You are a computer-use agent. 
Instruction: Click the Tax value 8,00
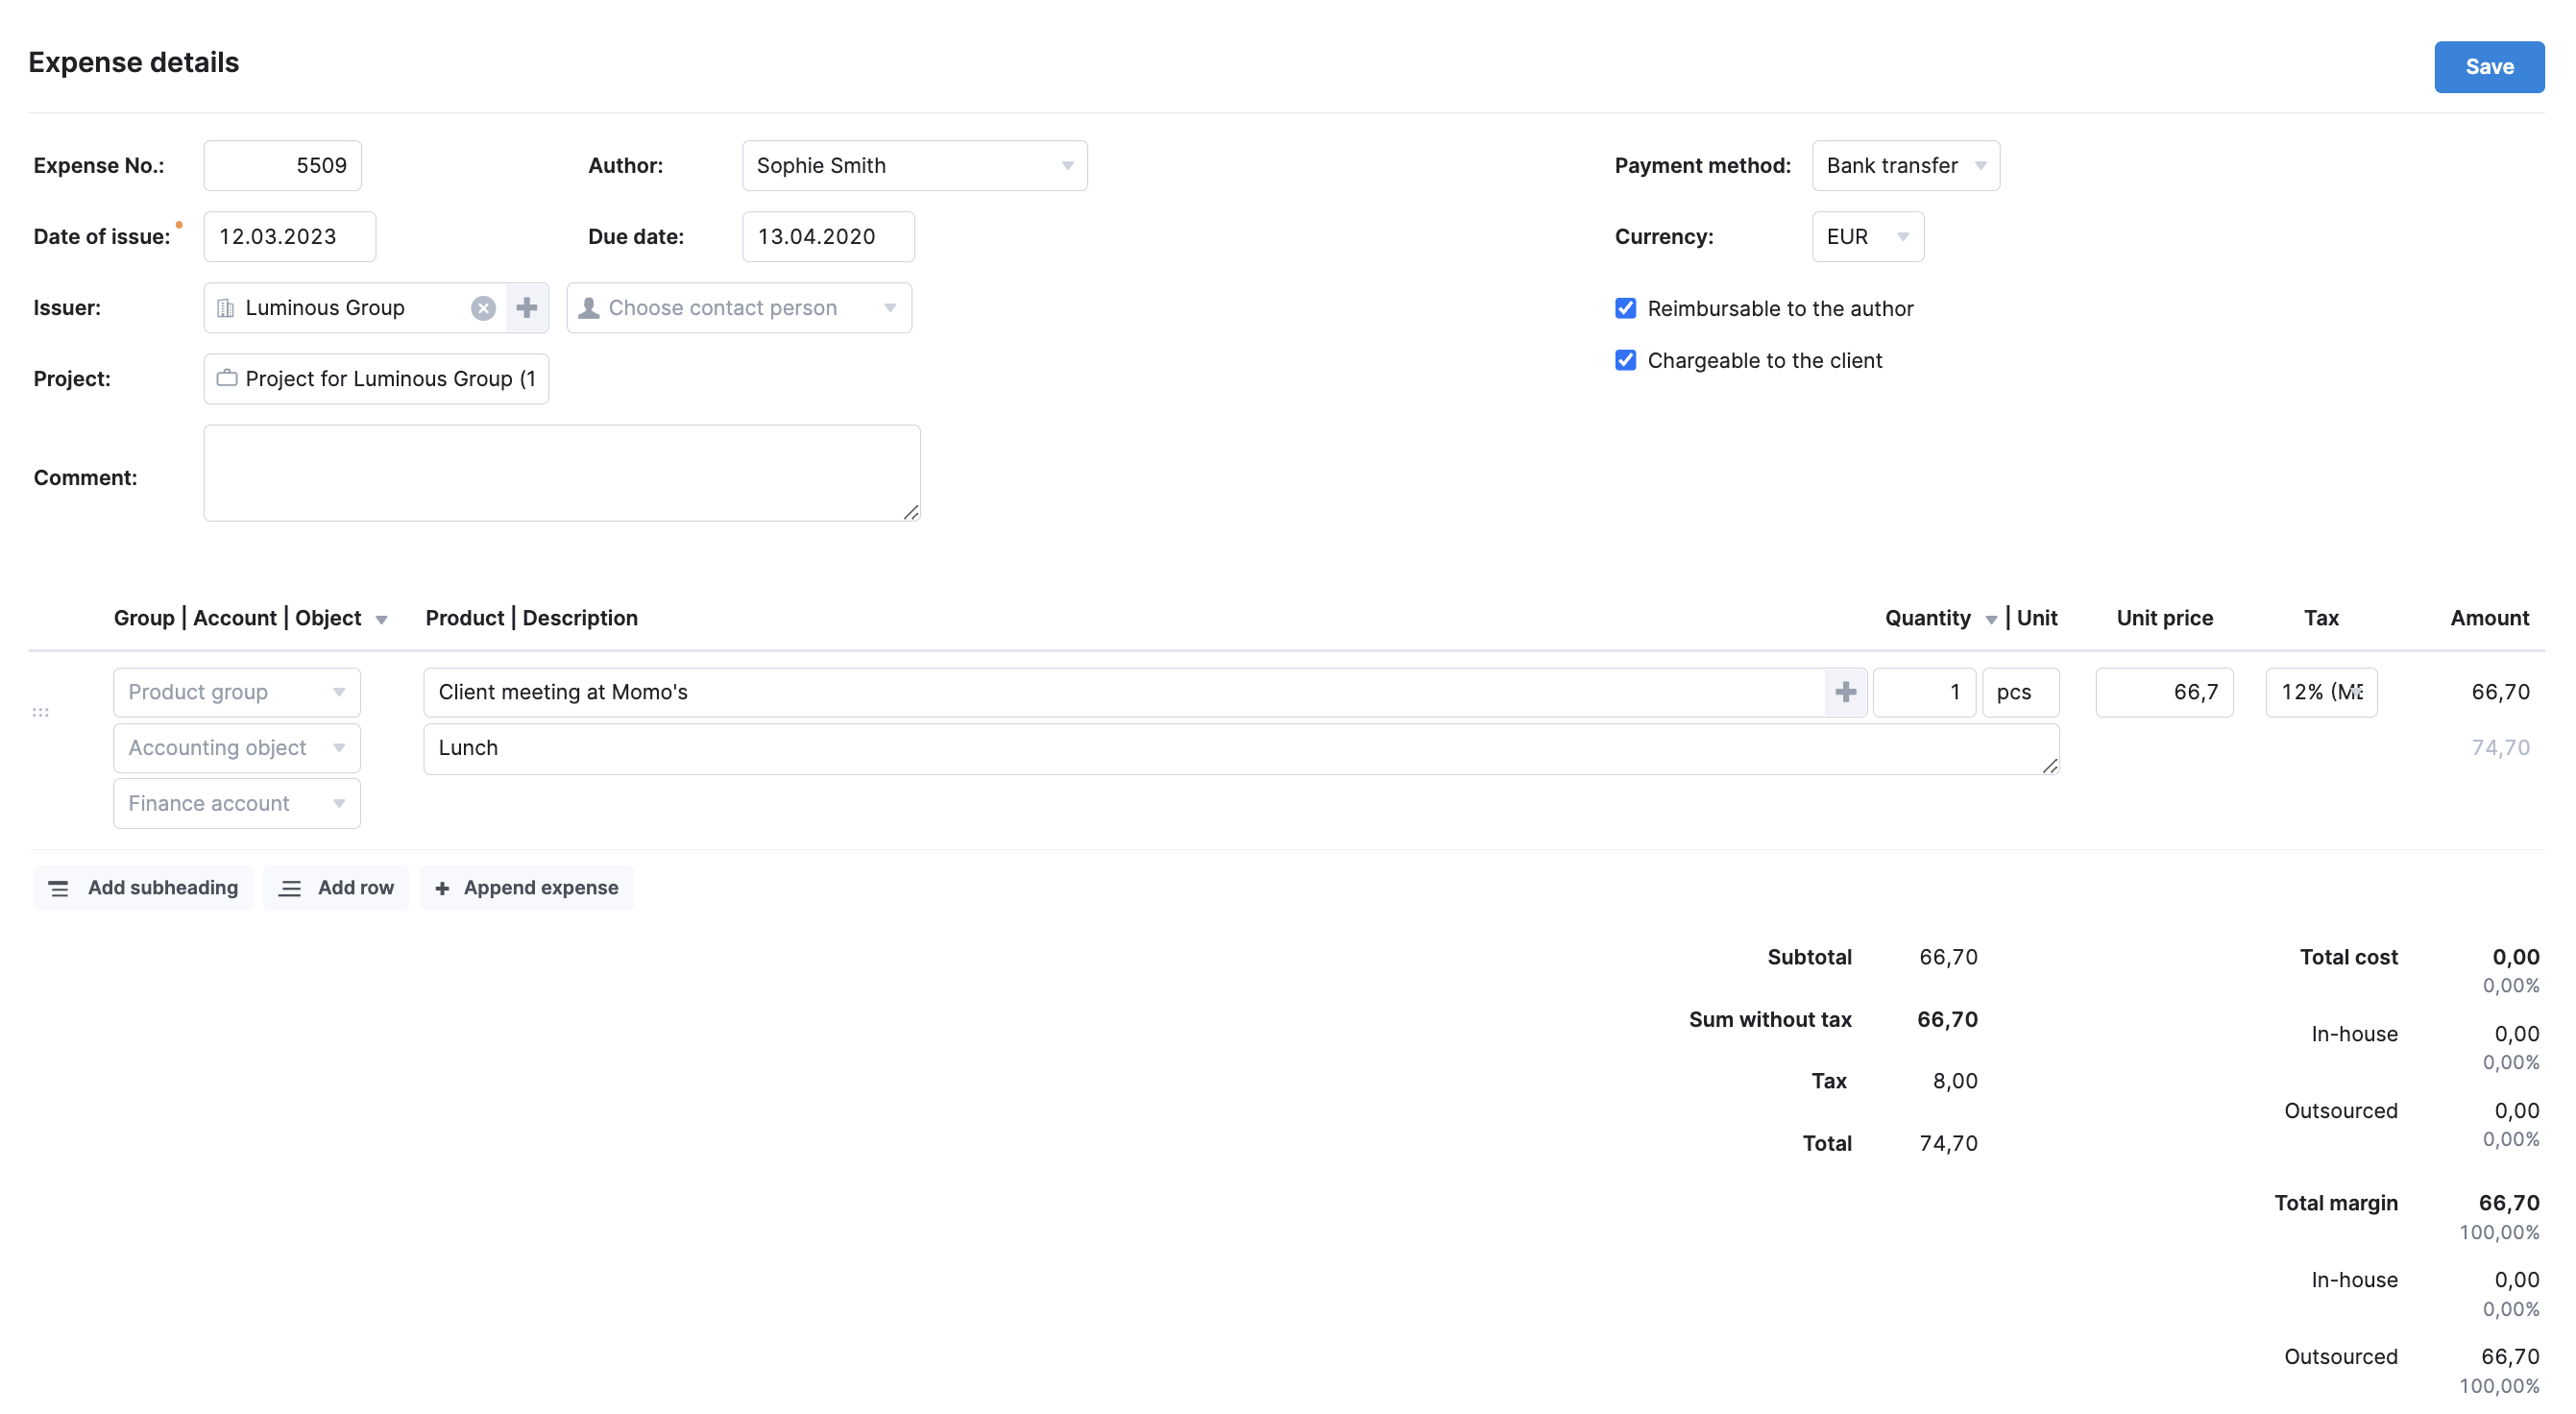(x=1954, y=1081)
